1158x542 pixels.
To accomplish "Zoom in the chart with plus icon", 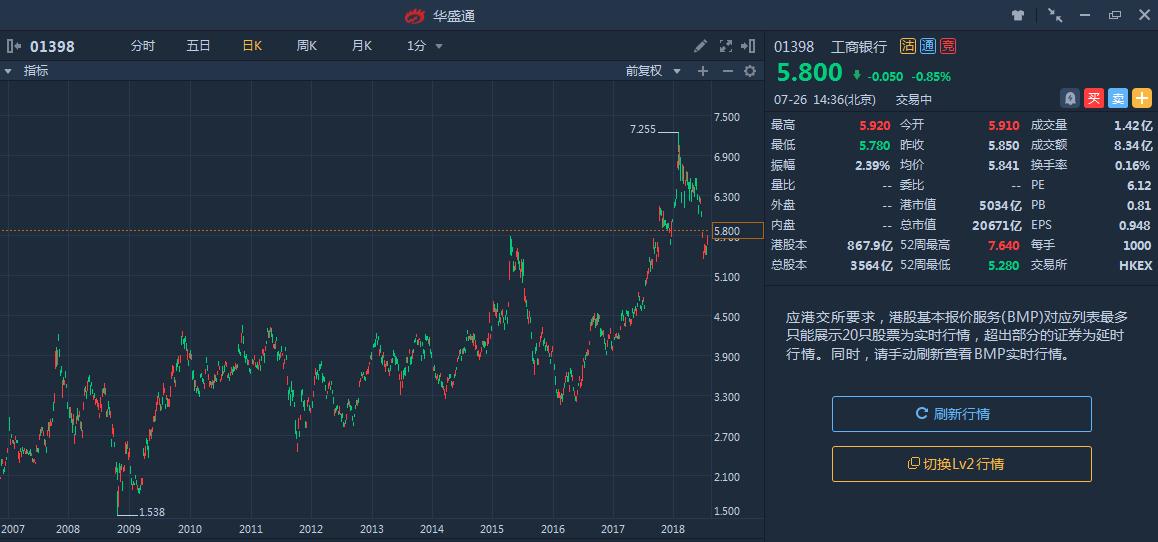I will [703, 71].
